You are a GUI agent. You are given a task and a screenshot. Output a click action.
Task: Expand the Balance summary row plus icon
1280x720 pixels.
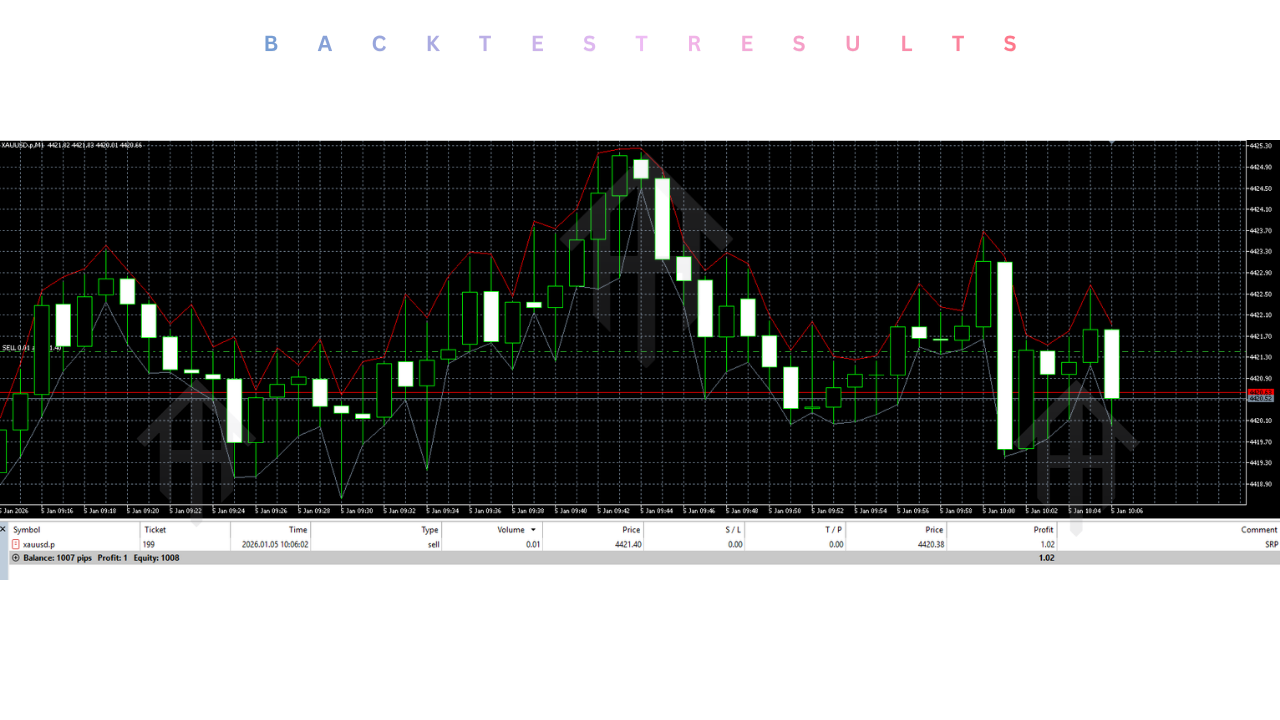pos(15,558)
